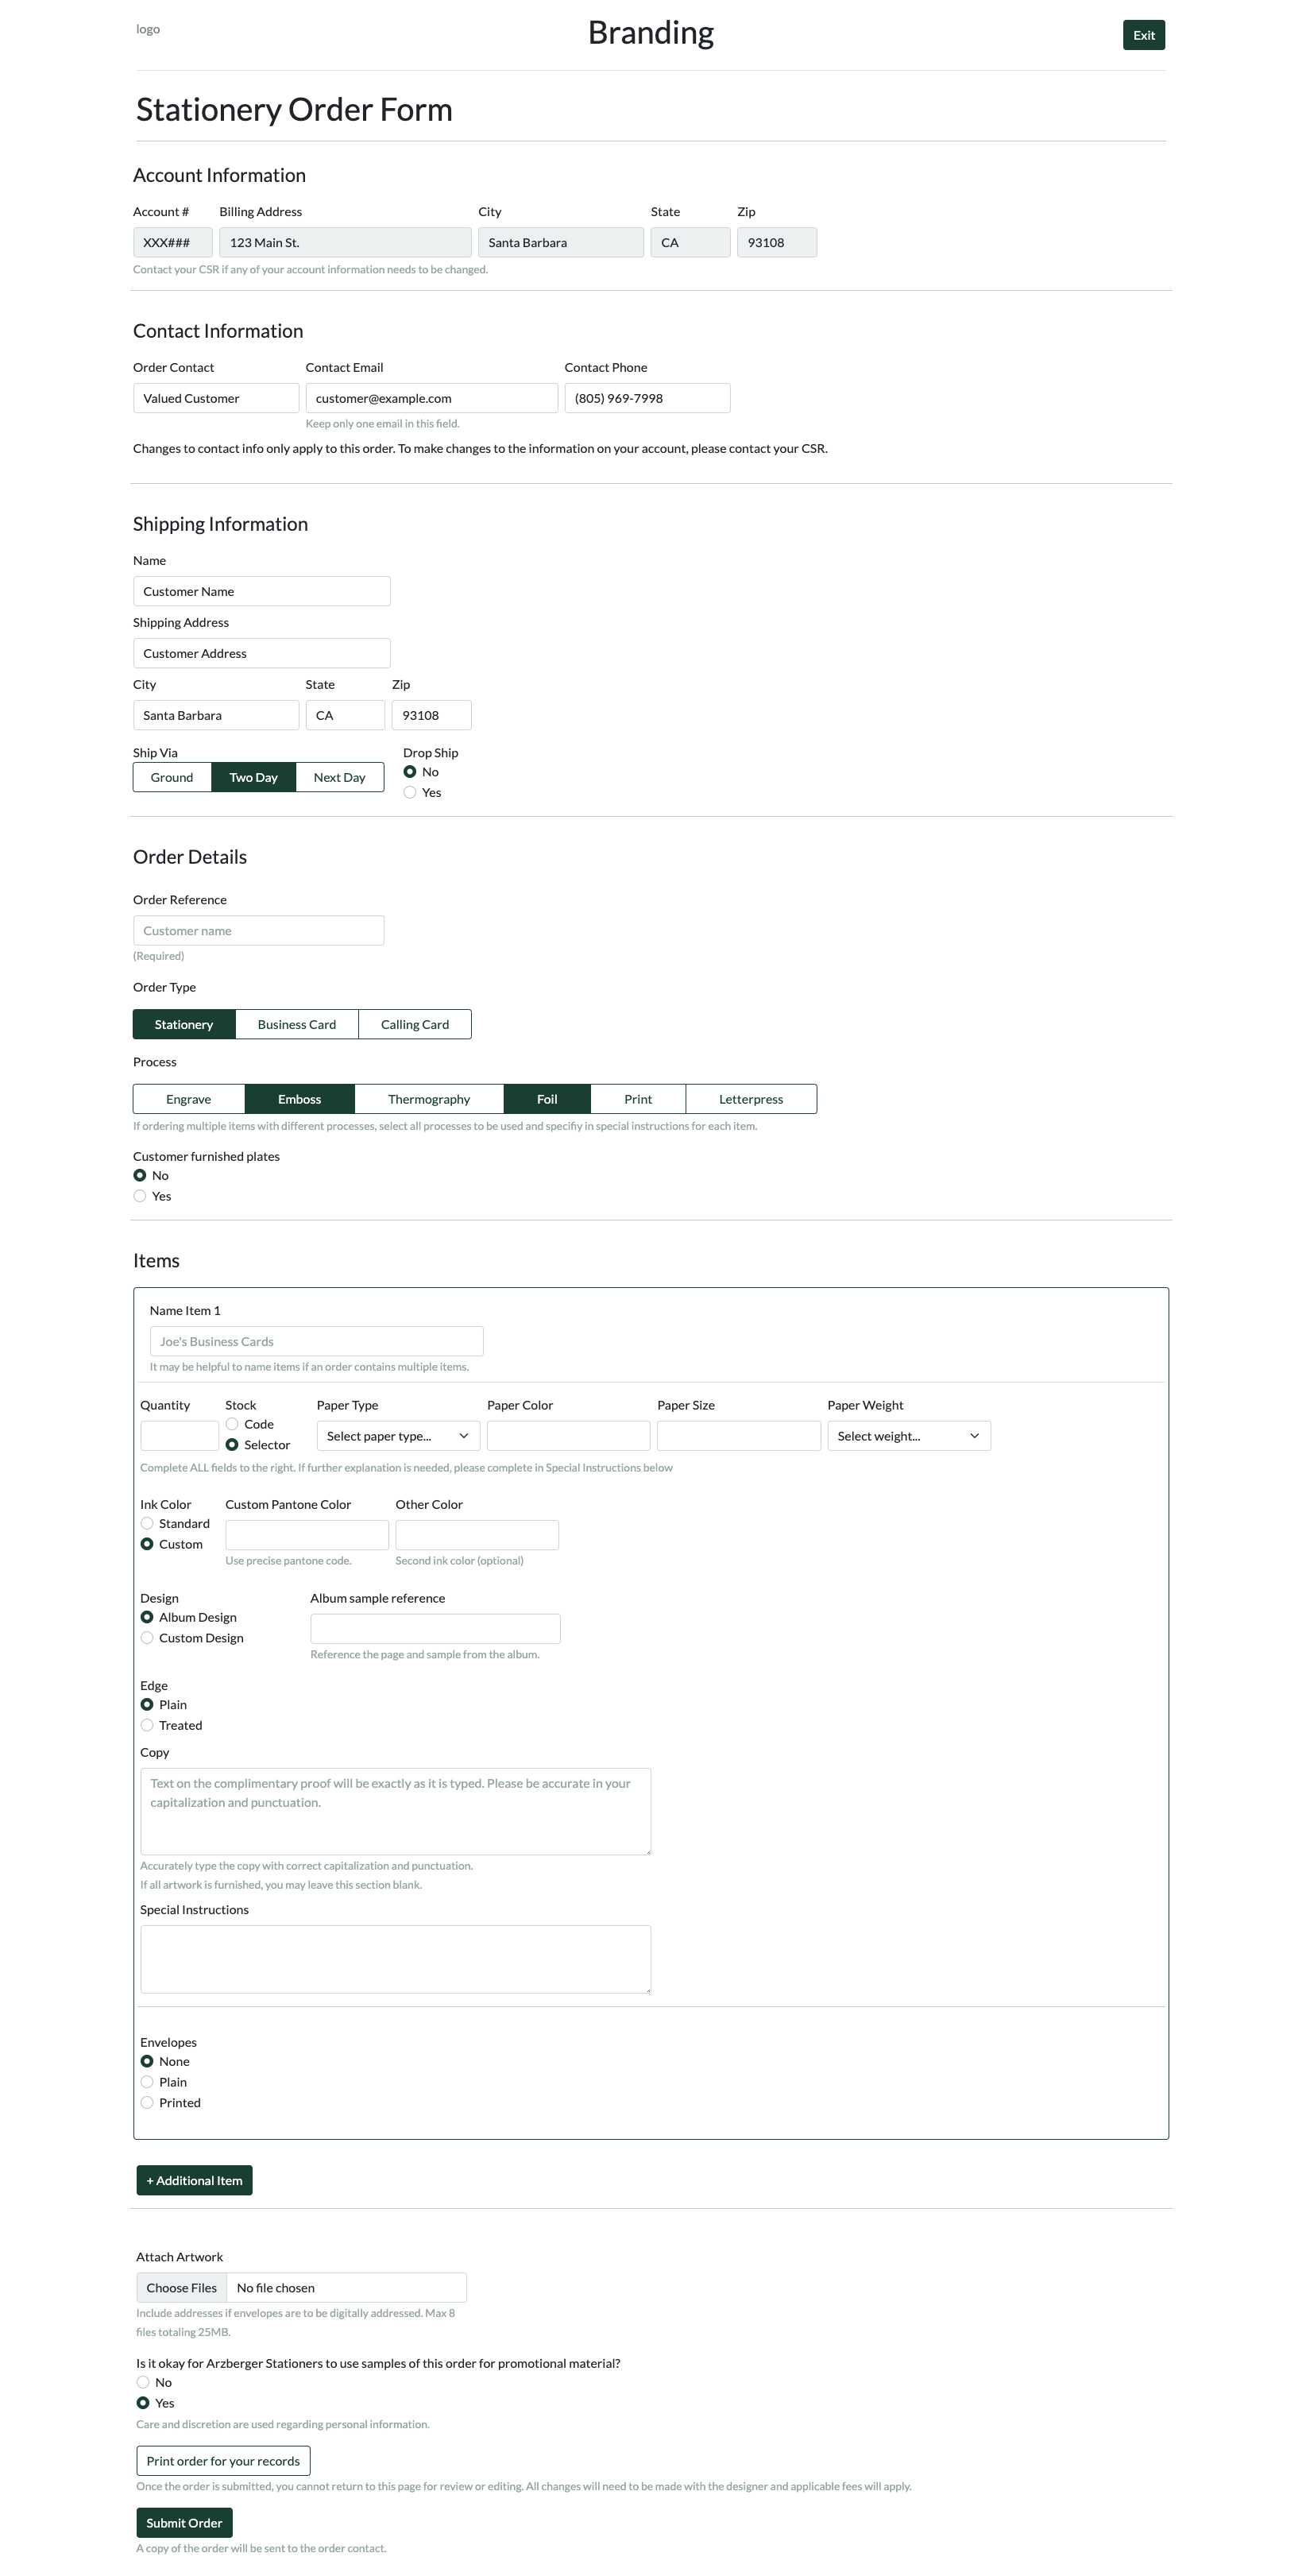
Task: Click the logo image in header
Action: click(x=148, y=30)
